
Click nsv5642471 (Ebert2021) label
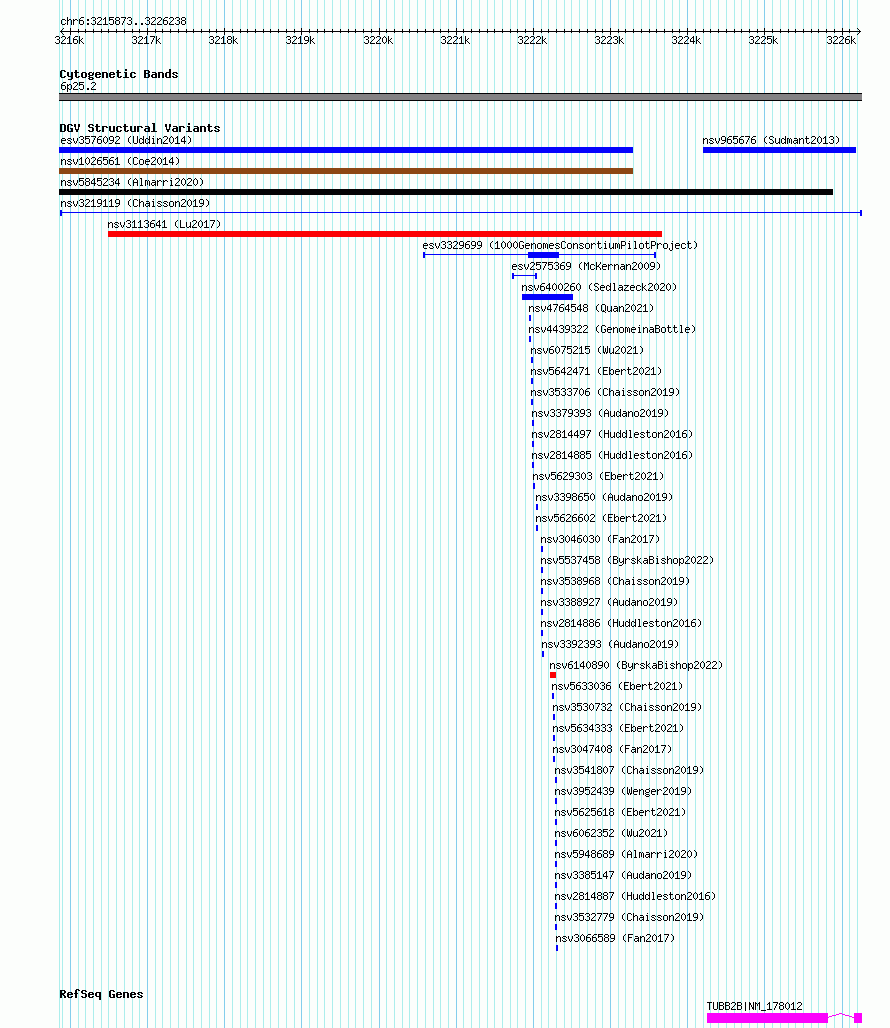596,371
